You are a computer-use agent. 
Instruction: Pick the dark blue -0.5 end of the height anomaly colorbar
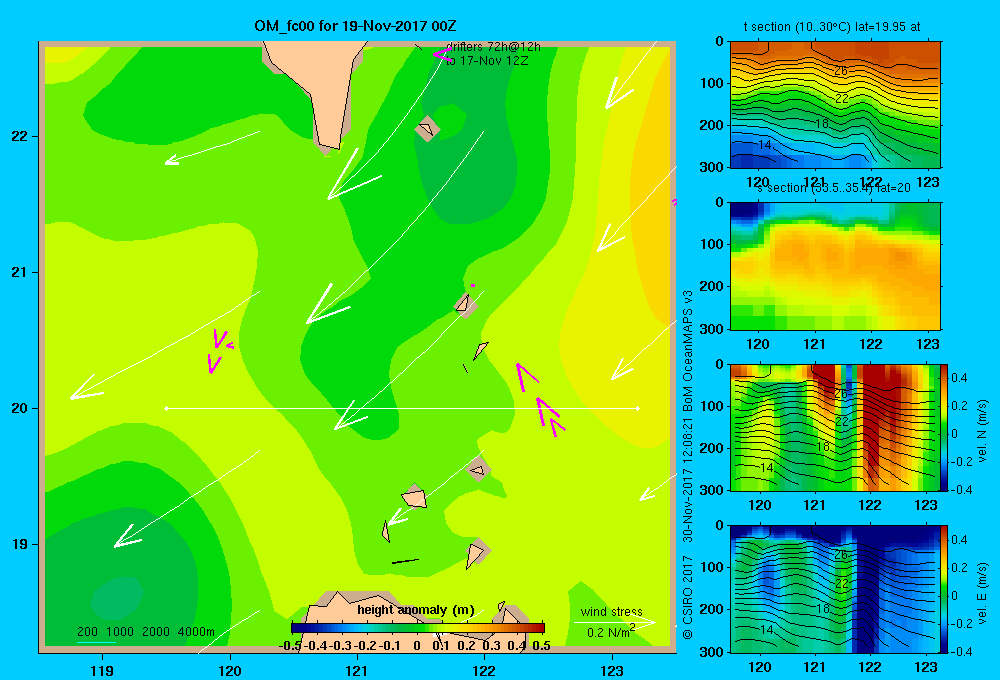click(297, 628)
